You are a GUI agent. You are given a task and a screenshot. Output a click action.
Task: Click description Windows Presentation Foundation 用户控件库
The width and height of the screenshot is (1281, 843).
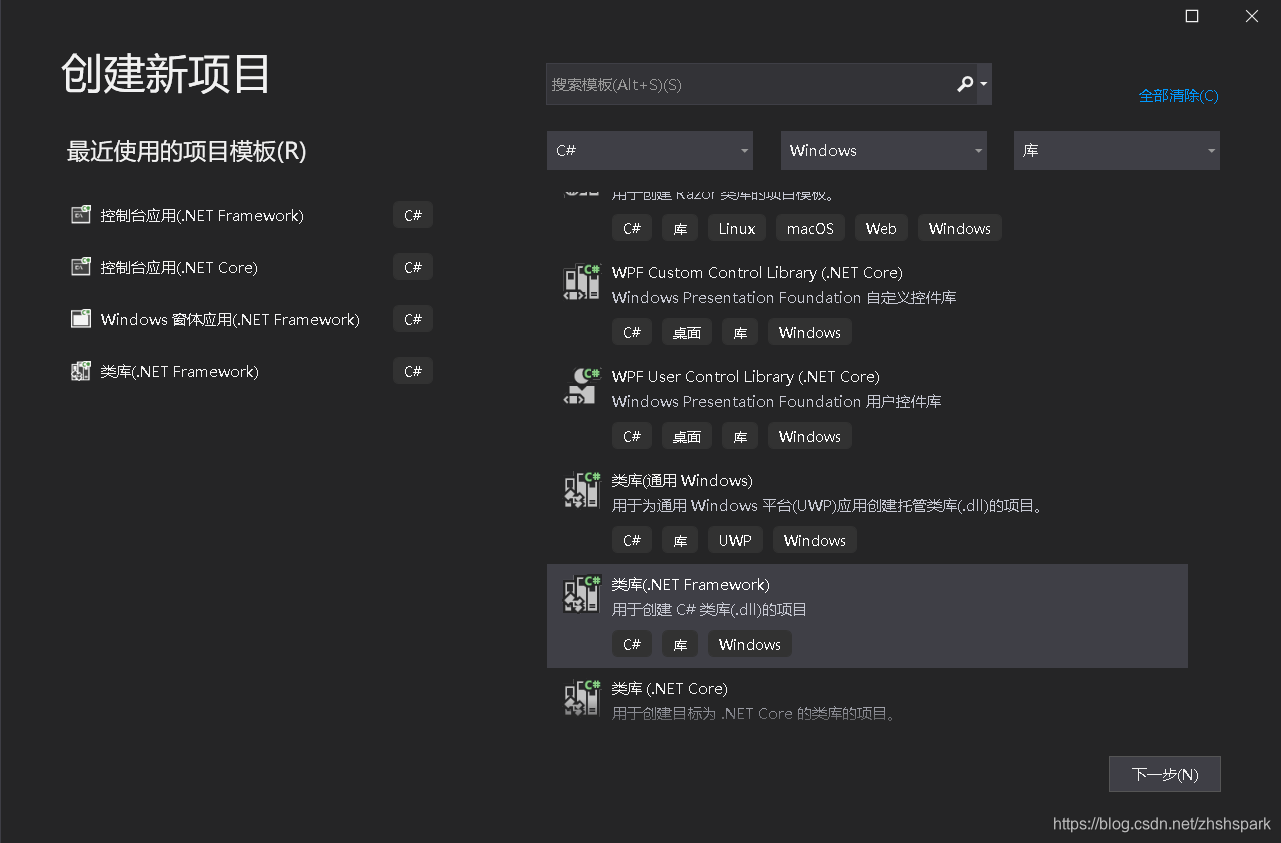coord(777,401)
